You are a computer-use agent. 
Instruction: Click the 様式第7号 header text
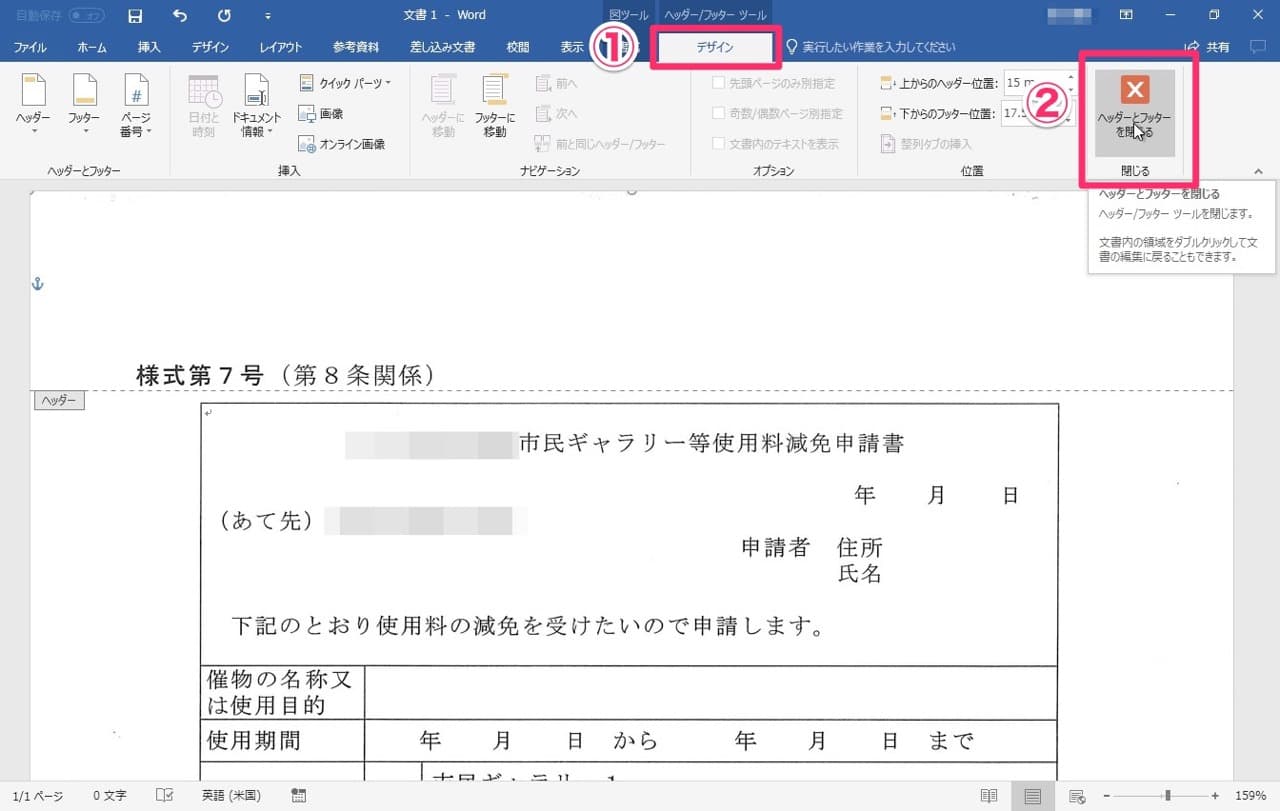199,376
